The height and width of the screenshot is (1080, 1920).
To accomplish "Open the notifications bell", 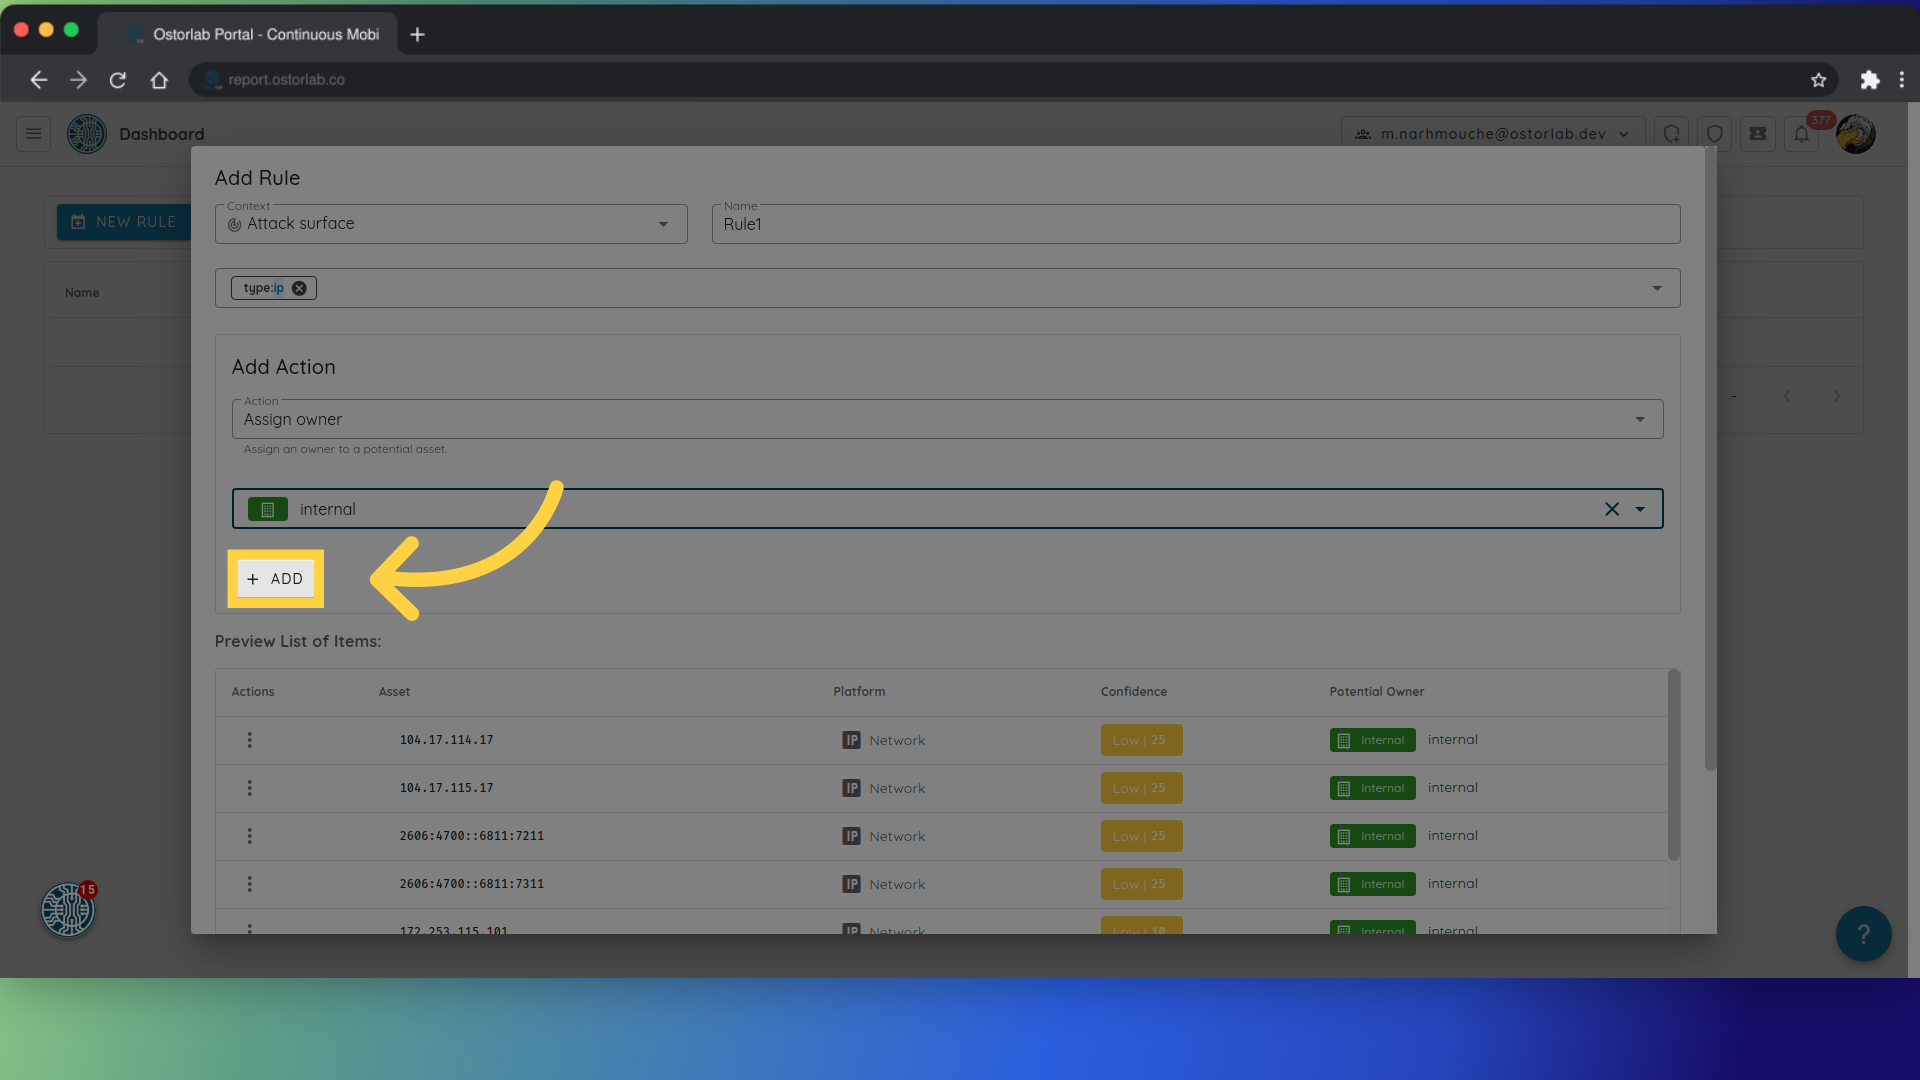I will click(1801, 134).
